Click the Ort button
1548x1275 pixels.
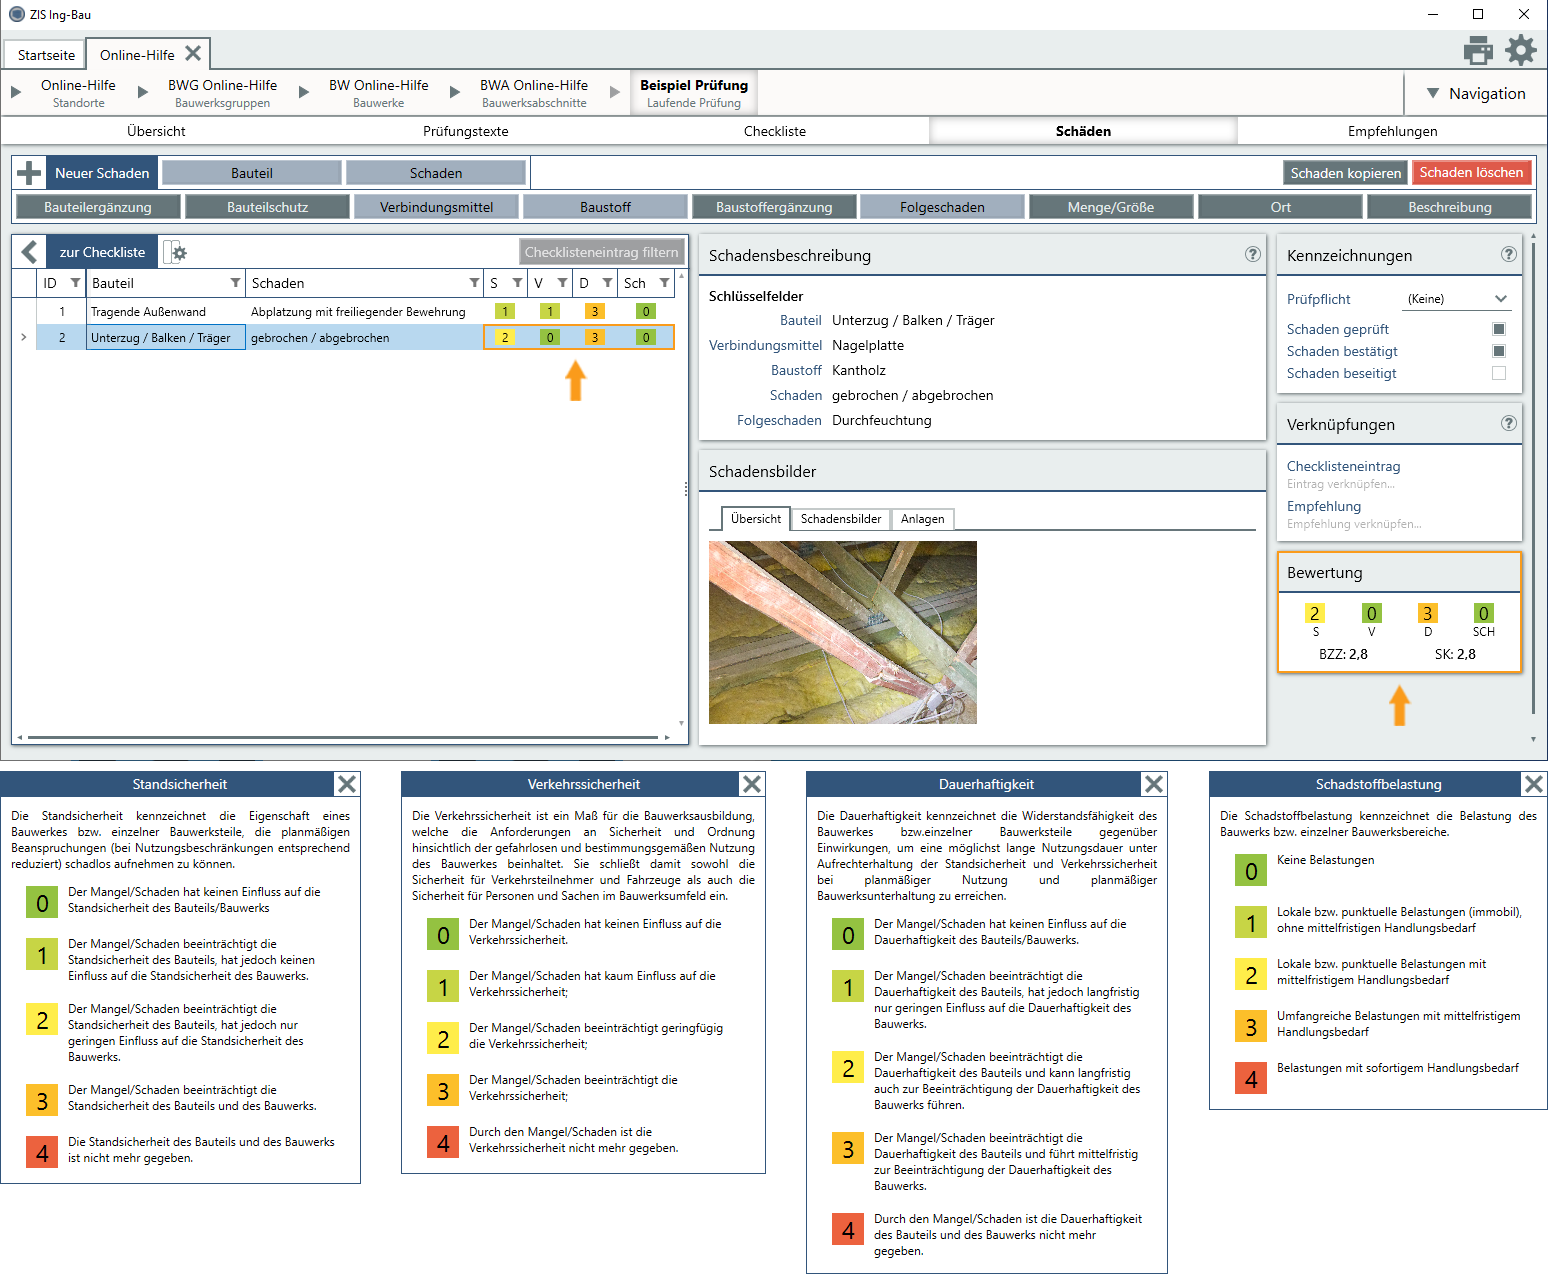(1280, 207)
